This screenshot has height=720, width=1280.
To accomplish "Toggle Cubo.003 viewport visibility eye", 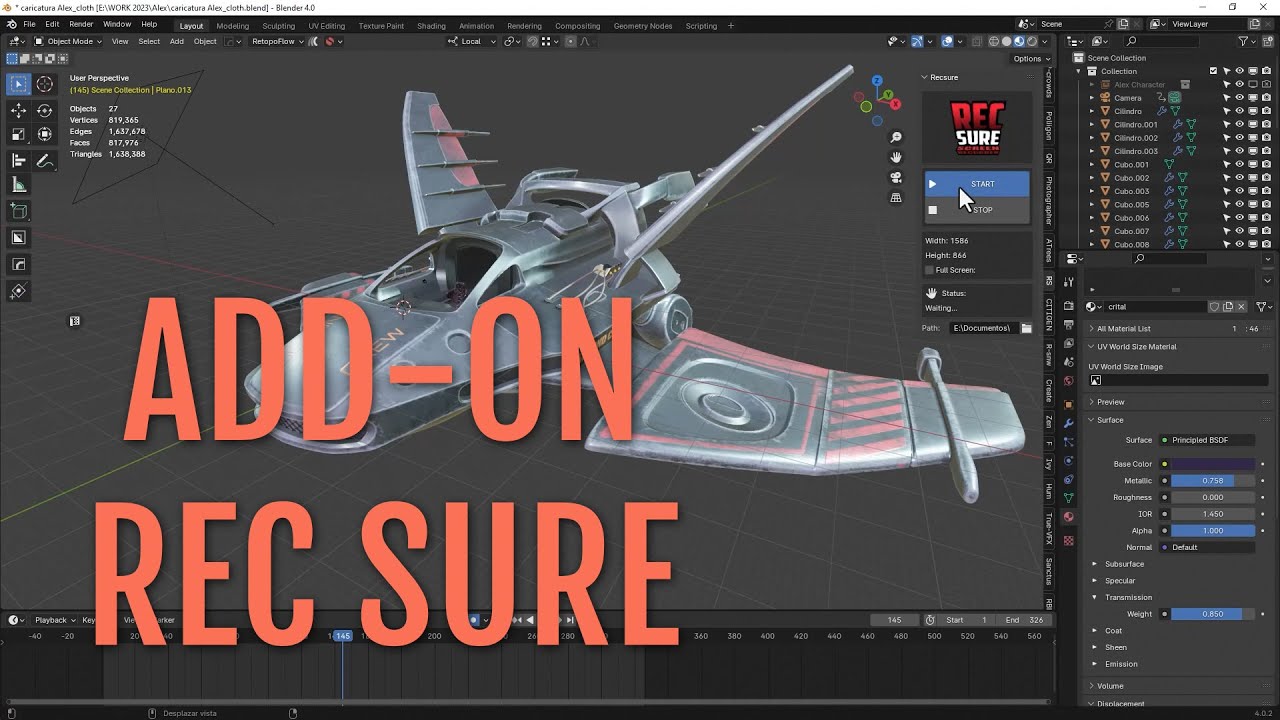I will 1239,191.
